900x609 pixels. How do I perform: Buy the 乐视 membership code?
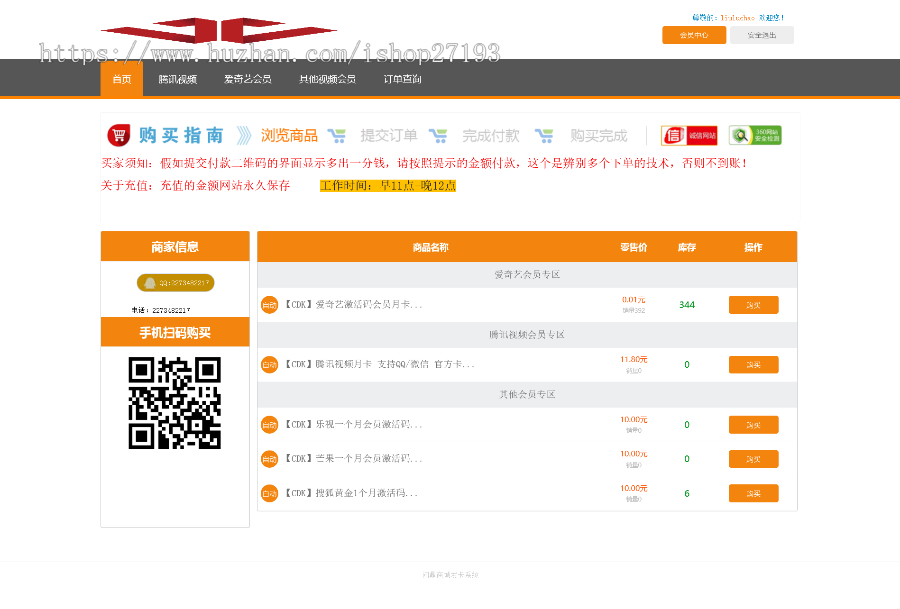pyautogui.click(x=754, y=425)
